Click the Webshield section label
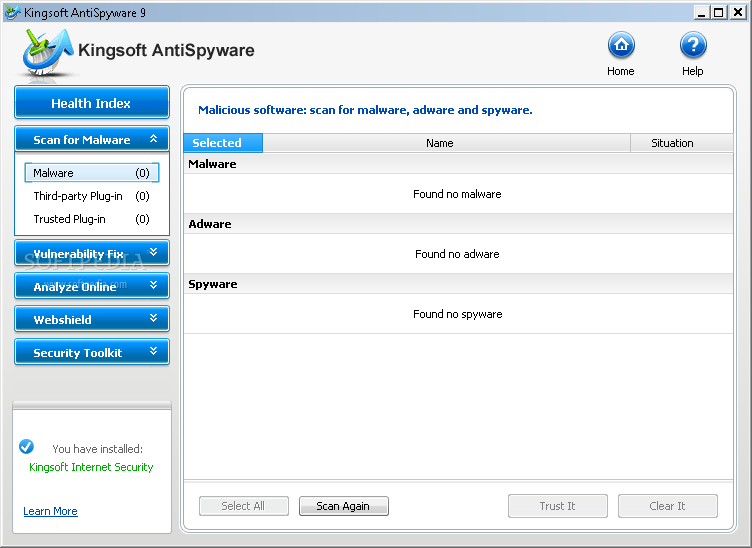This screenshot has width=752, height=548. (62, 320)
